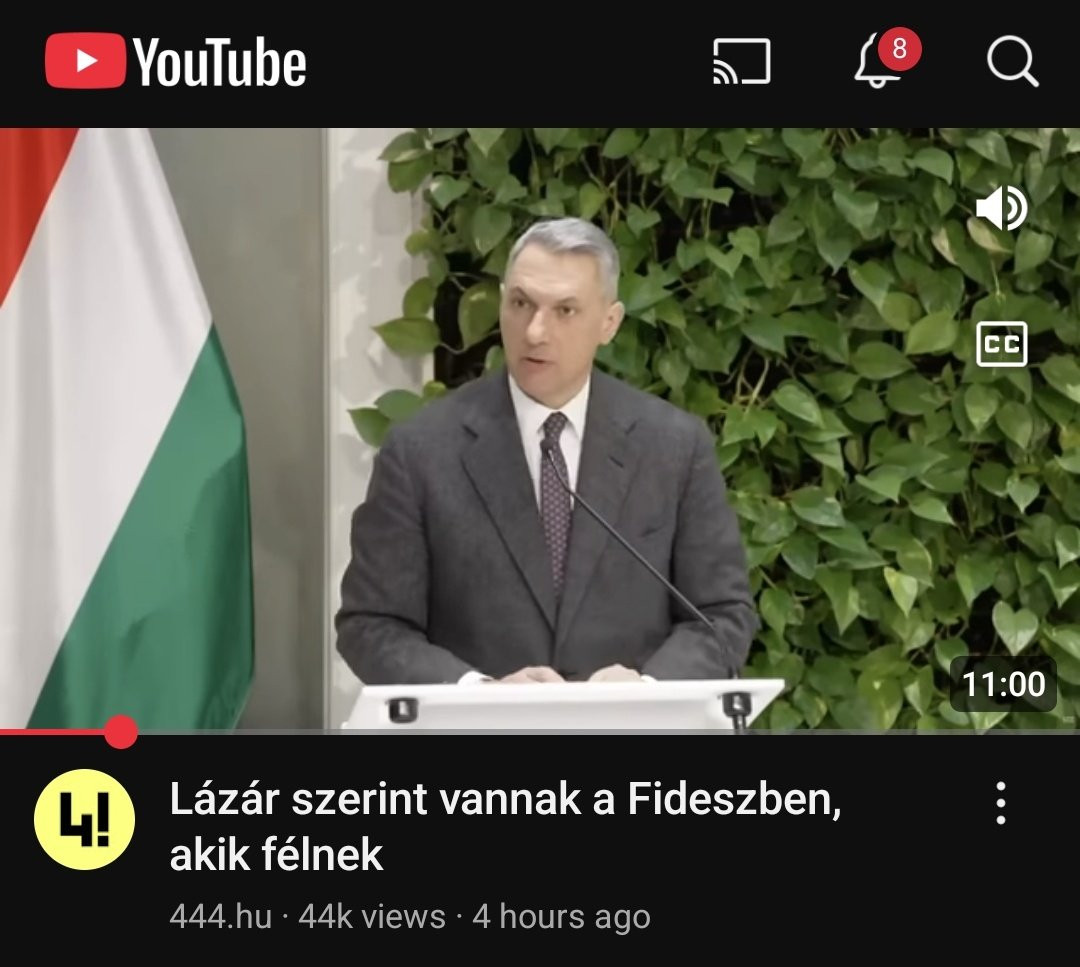
Task: Open the yellow 444 channel avatar
Action: pyautogui.click(x=84, y=820)
